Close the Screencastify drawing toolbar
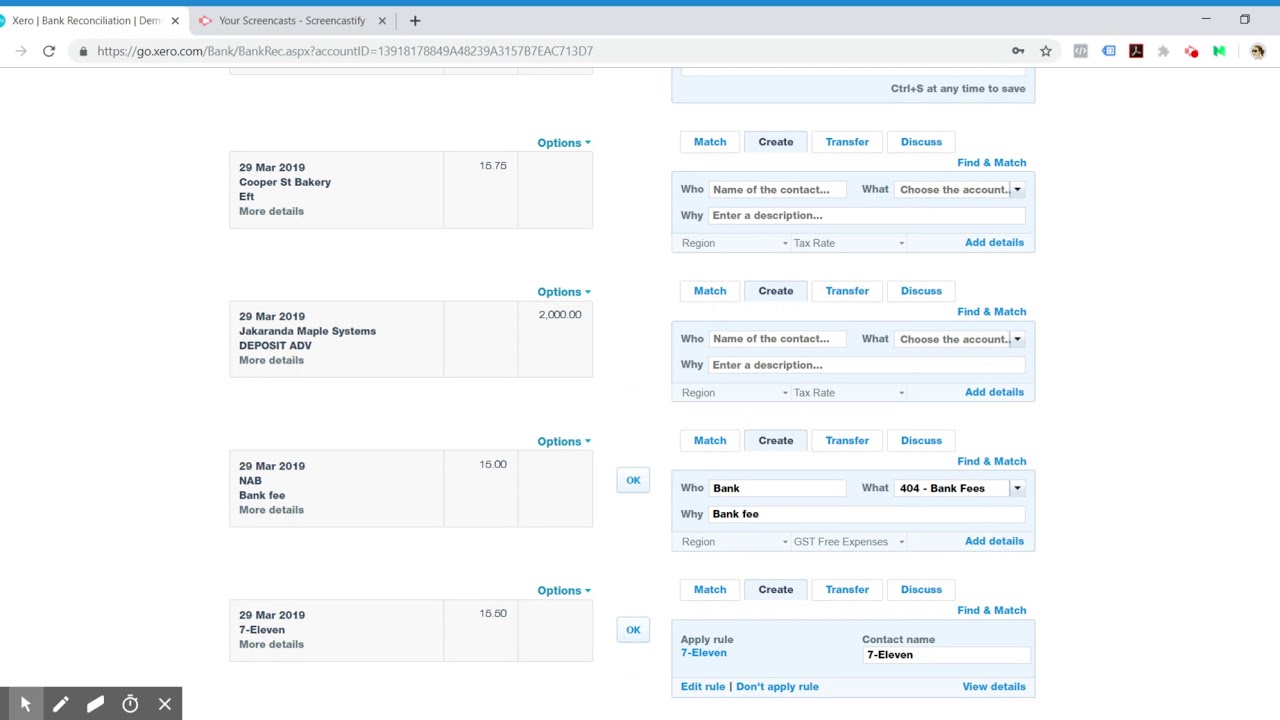This screenshot has width=1280, height=720. pos(165,704)
